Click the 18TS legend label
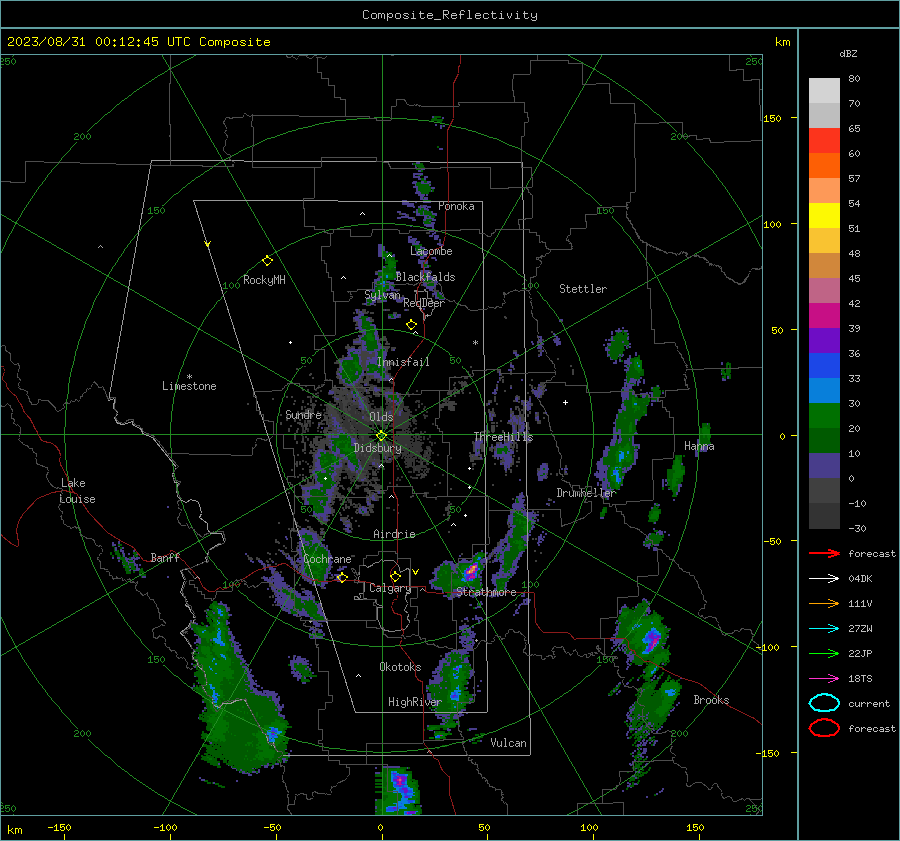The image size is (900, 841). [x=860, y=679]
